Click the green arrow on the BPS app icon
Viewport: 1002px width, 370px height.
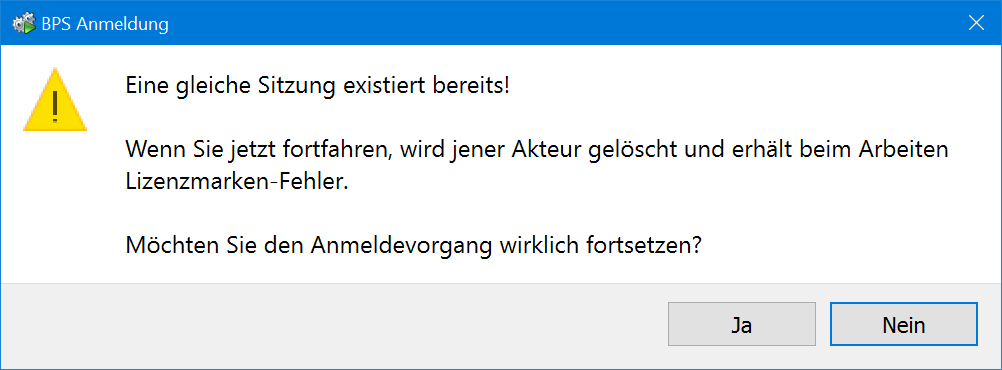(28, 28)
